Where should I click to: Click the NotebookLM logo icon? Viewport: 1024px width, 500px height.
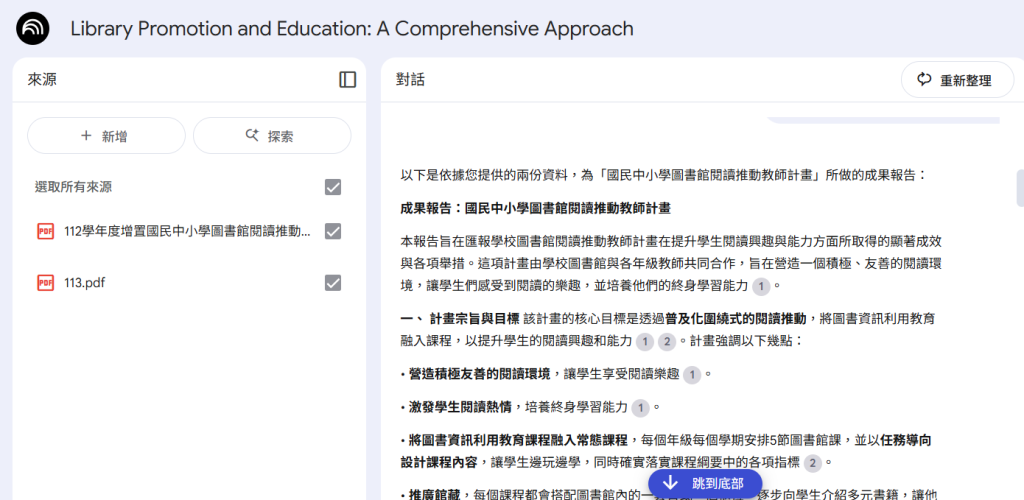pos(33,28)
